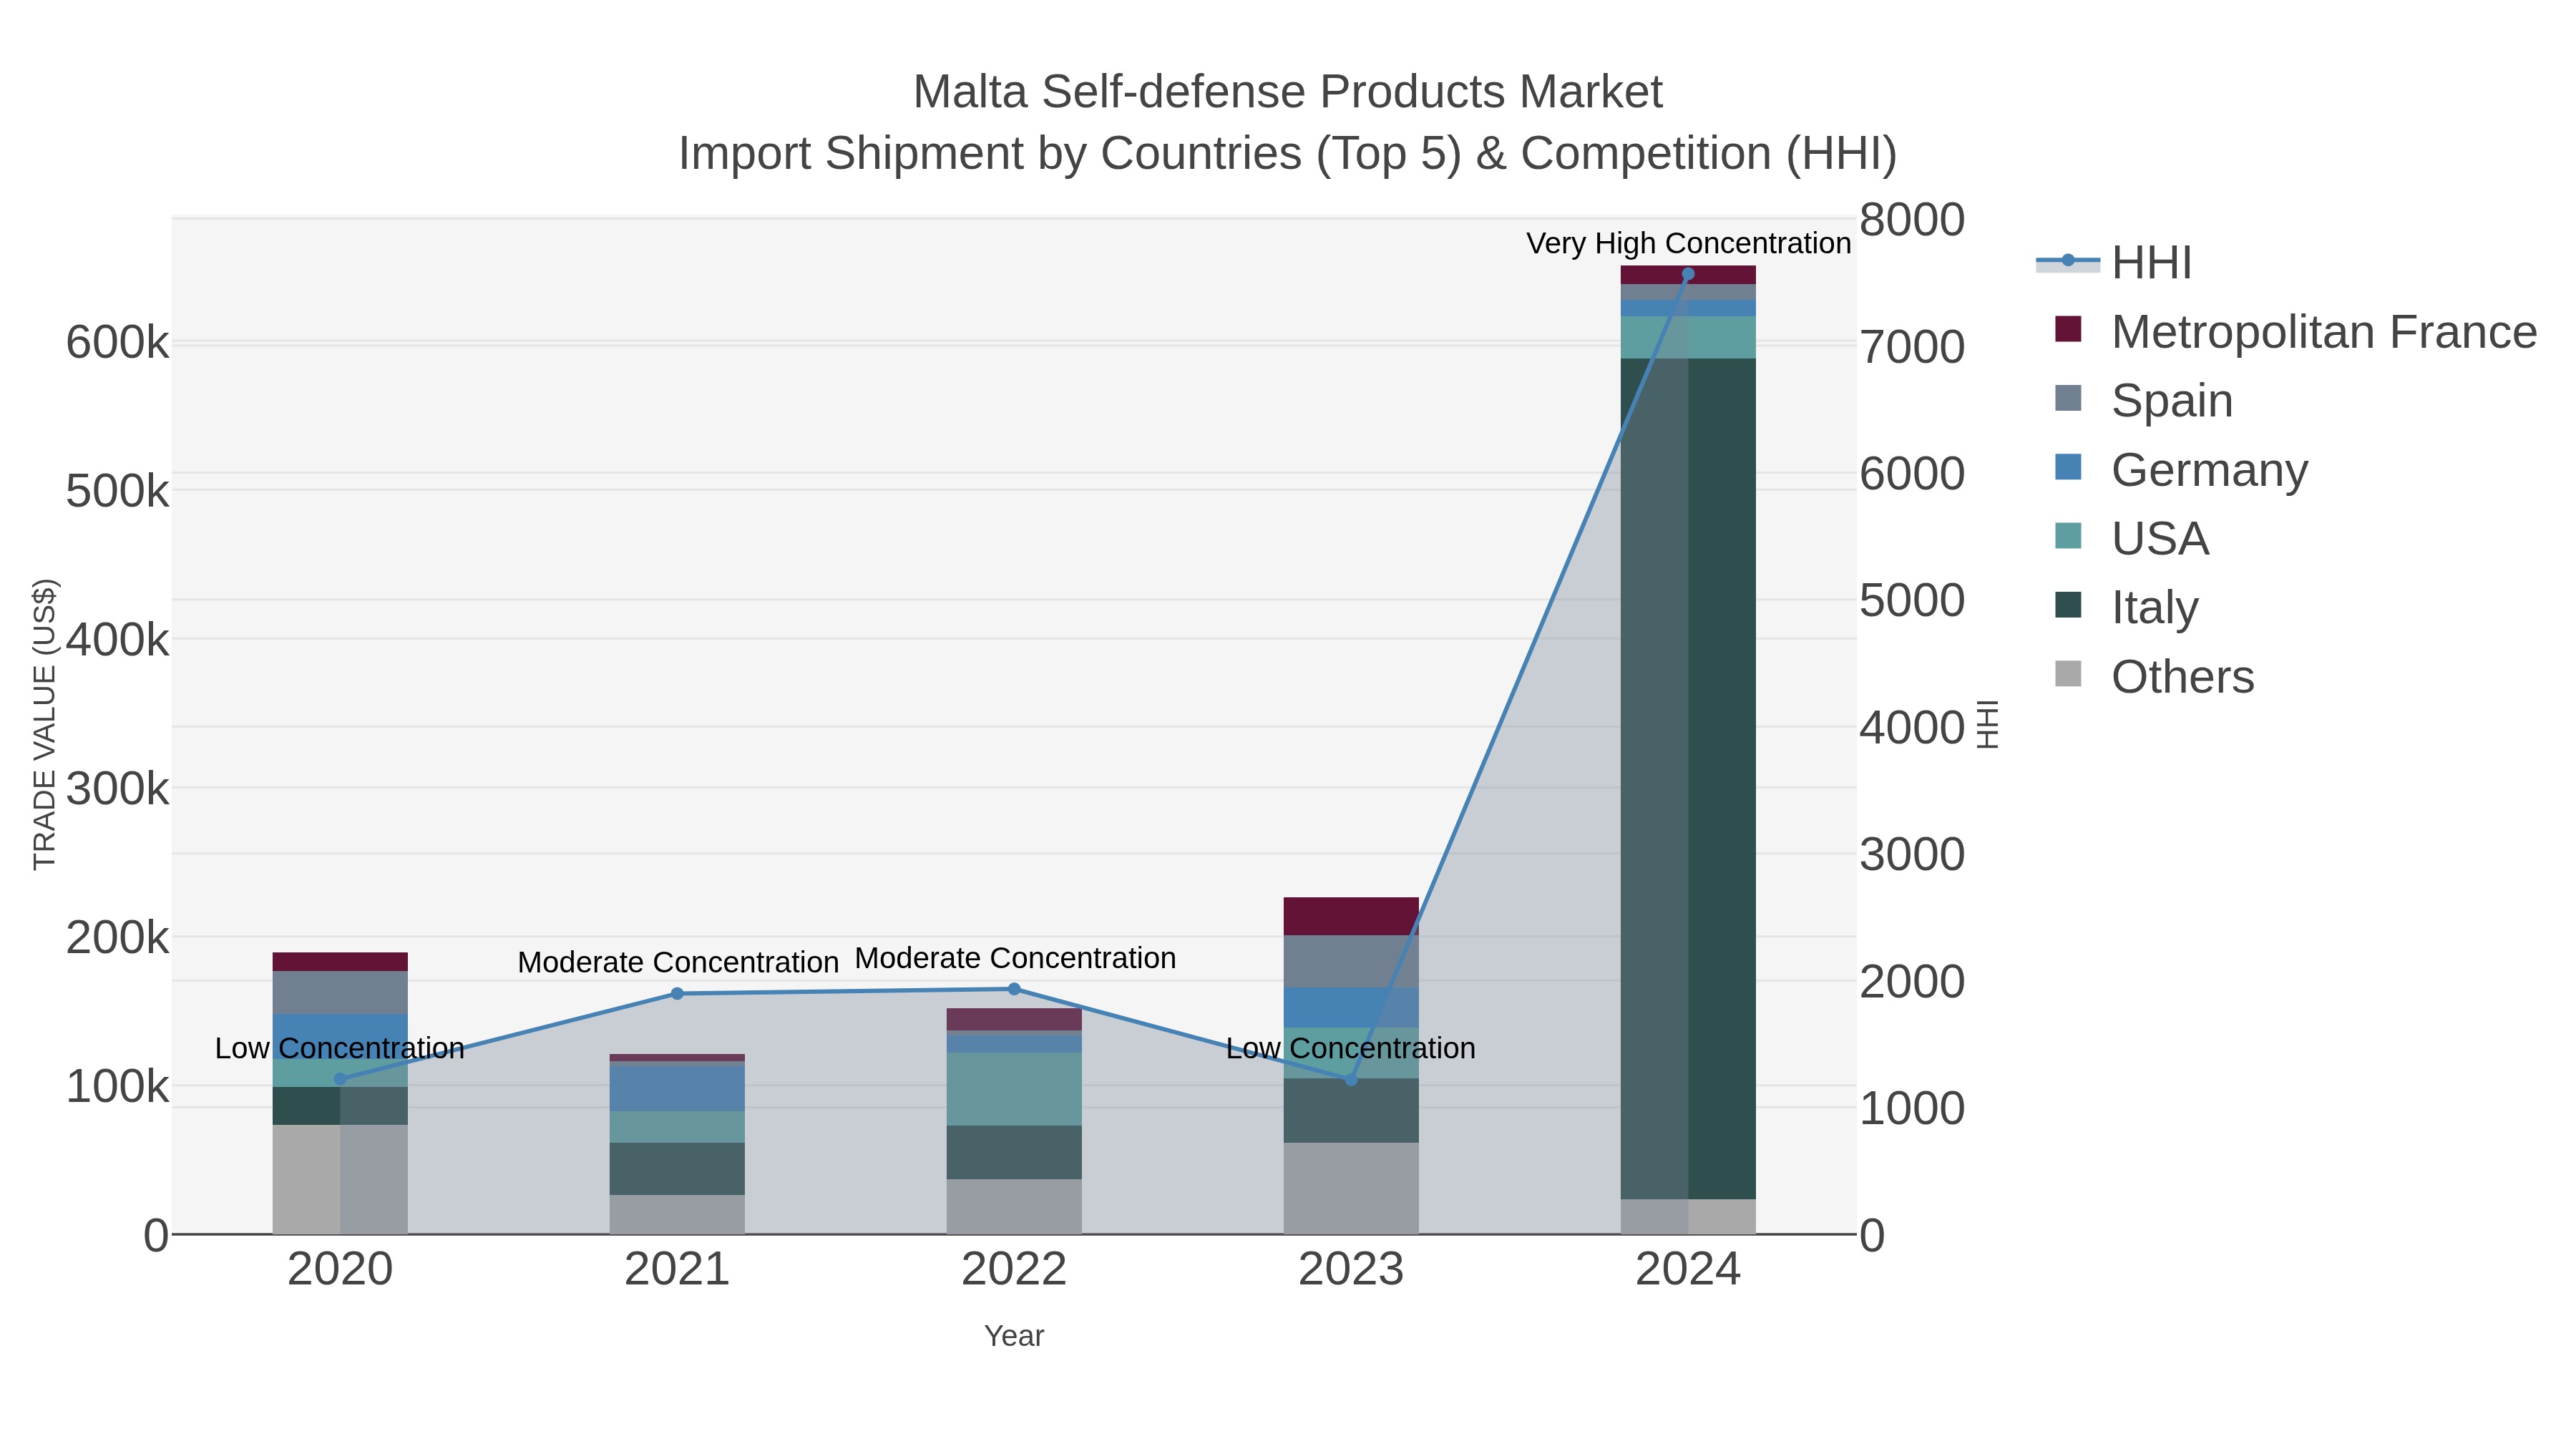Toggle Spain legend entry
The width and height of the screenshot is (2576, 1449).
pyautogui.click(x=2143, y=401)
